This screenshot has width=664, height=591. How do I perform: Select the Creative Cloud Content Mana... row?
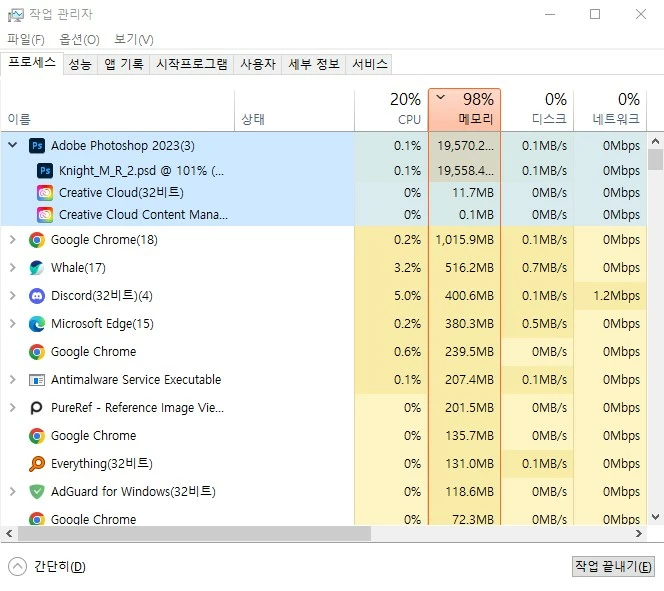[324, 215]
